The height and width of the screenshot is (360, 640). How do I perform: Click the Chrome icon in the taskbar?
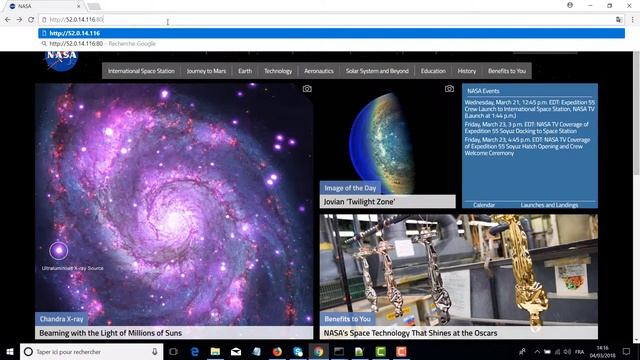pos(318,351)
